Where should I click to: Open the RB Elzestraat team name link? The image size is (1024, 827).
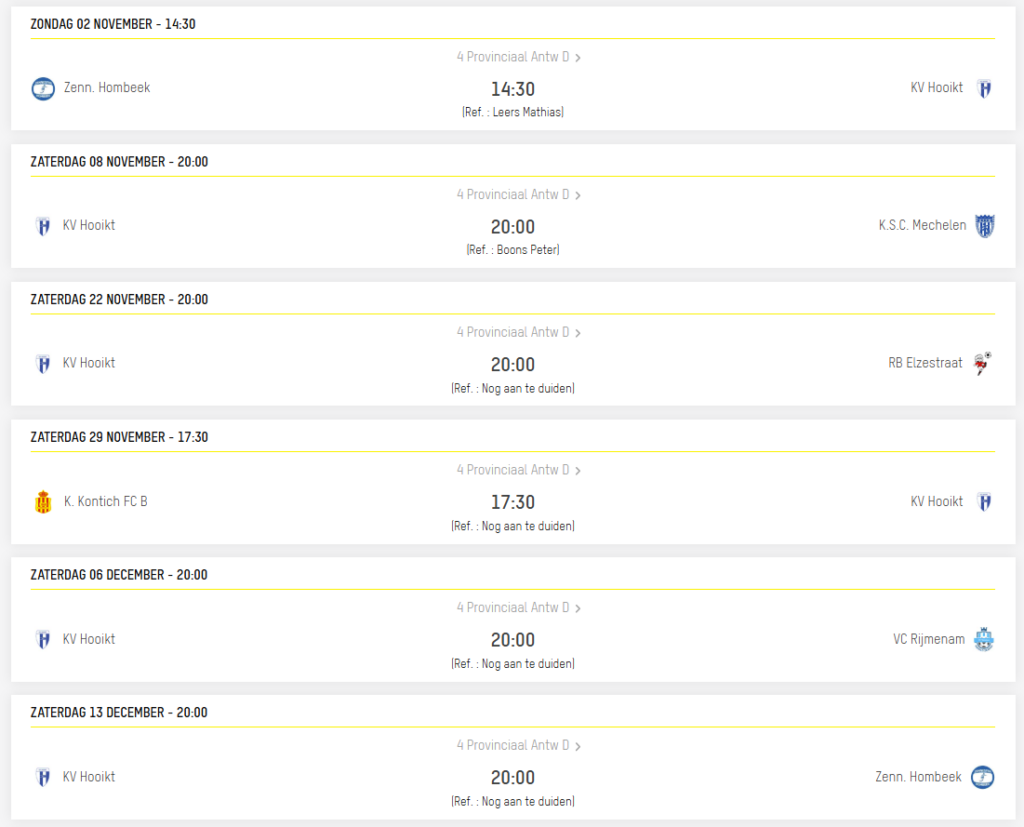coord(925,364)
